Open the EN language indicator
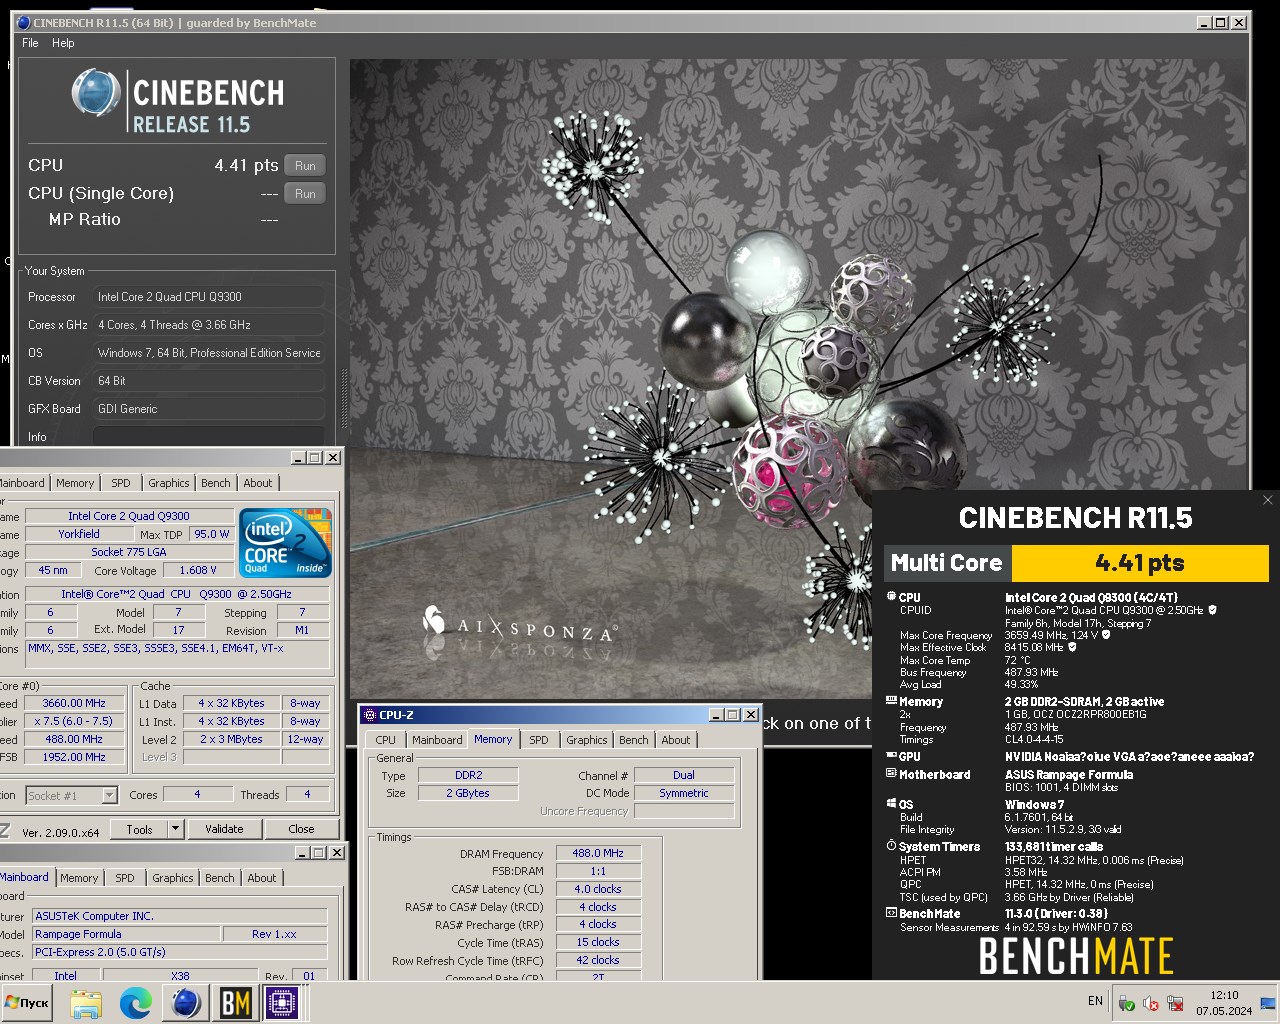The height and width of the screenshot is (1024, 1280). (1095, 1001)
